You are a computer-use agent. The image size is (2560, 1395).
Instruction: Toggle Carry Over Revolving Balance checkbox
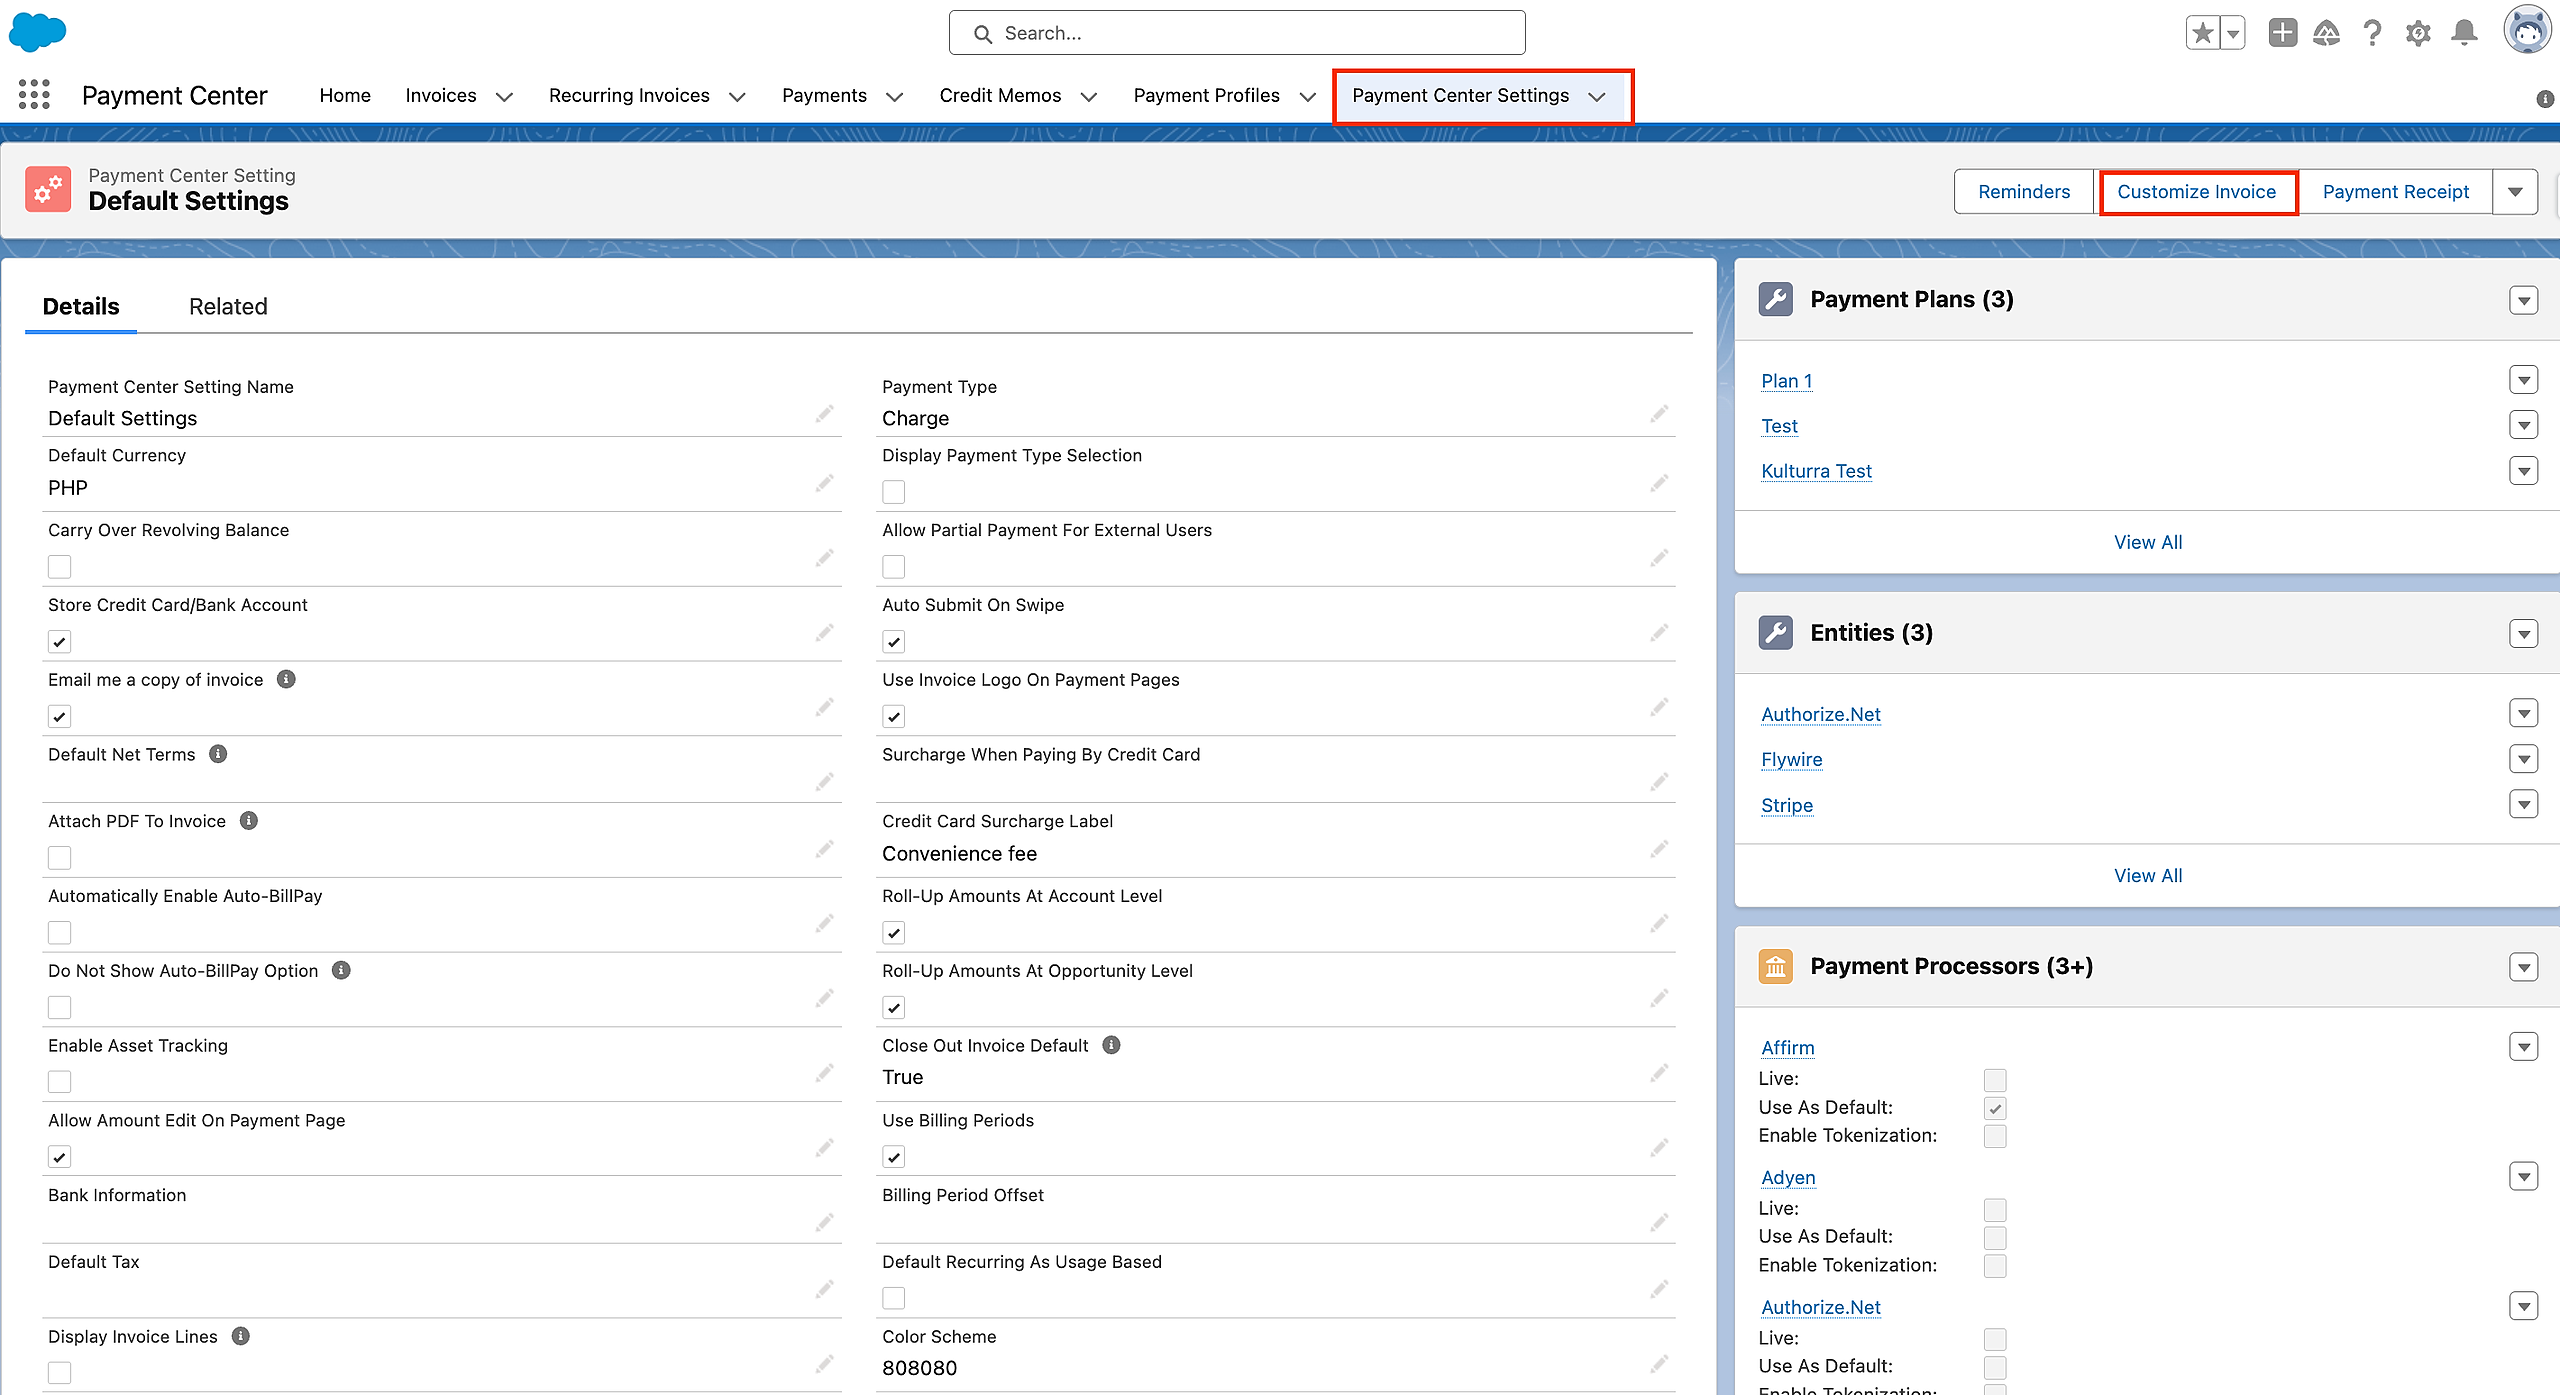click(60, 567)
